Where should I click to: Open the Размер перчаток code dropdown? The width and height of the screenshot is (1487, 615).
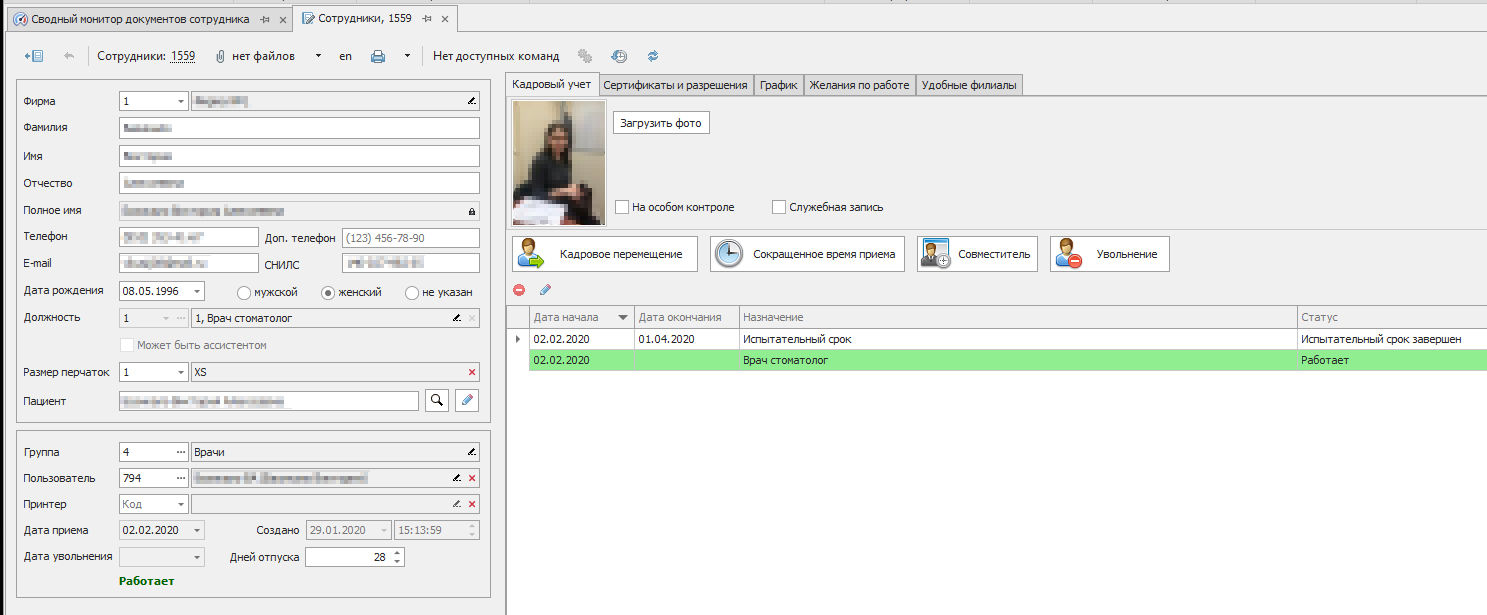(180, 372)
